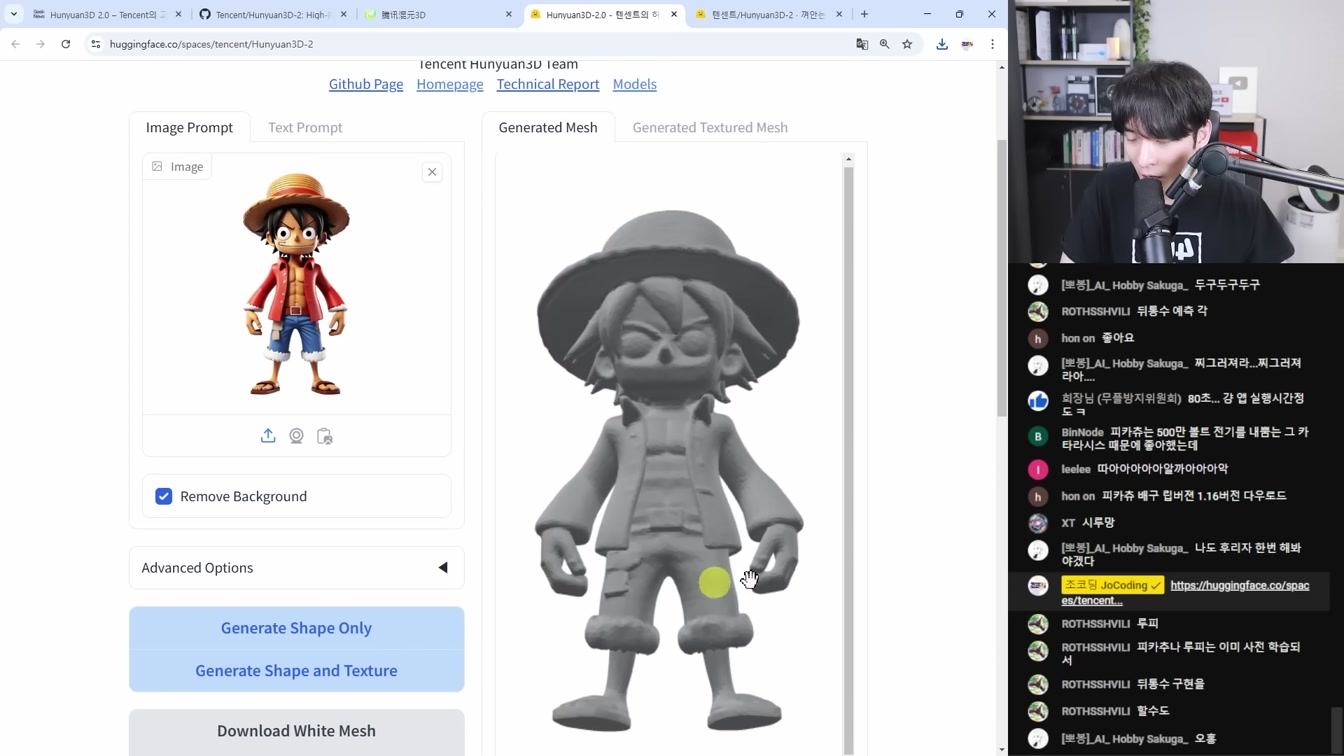Open the Generated Textured Mesh tab

710,127
